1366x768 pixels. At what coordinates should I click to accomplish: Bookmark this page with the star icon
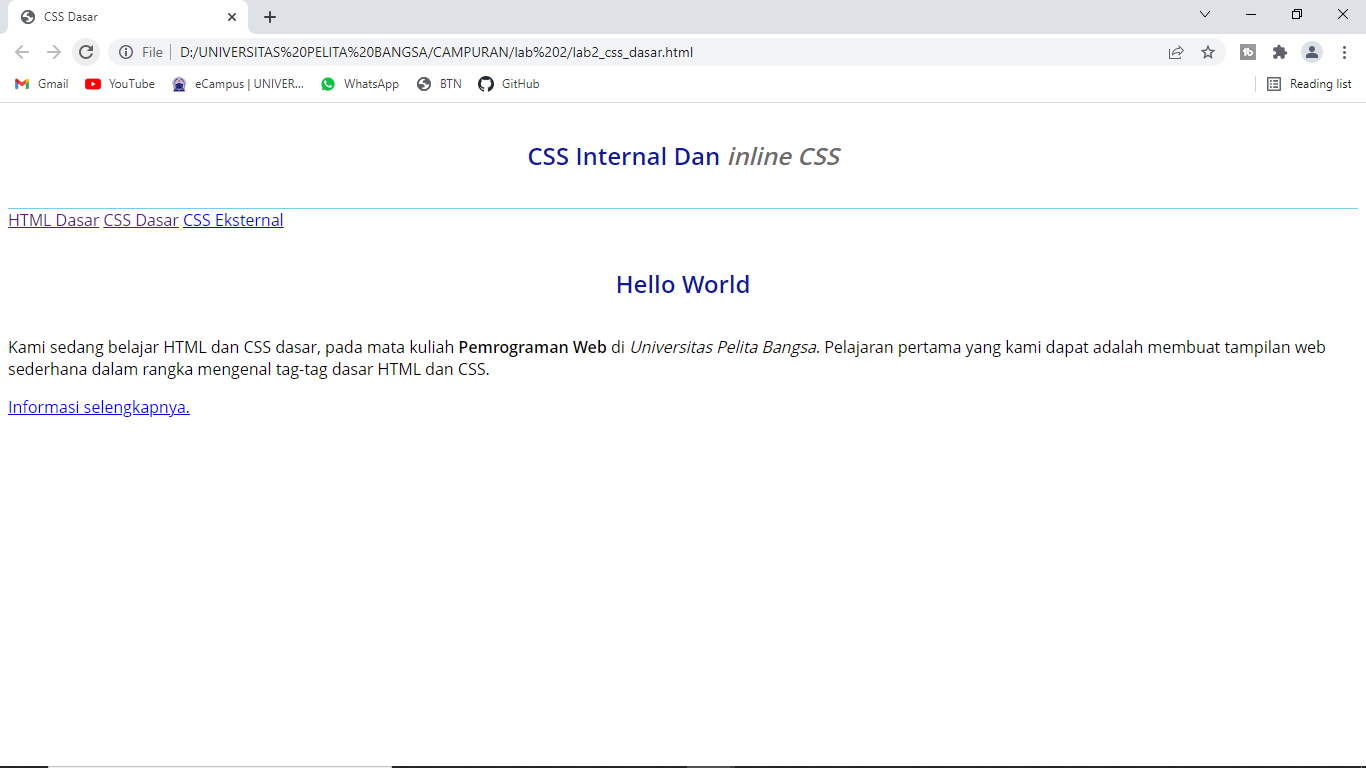click(1209, 51)
